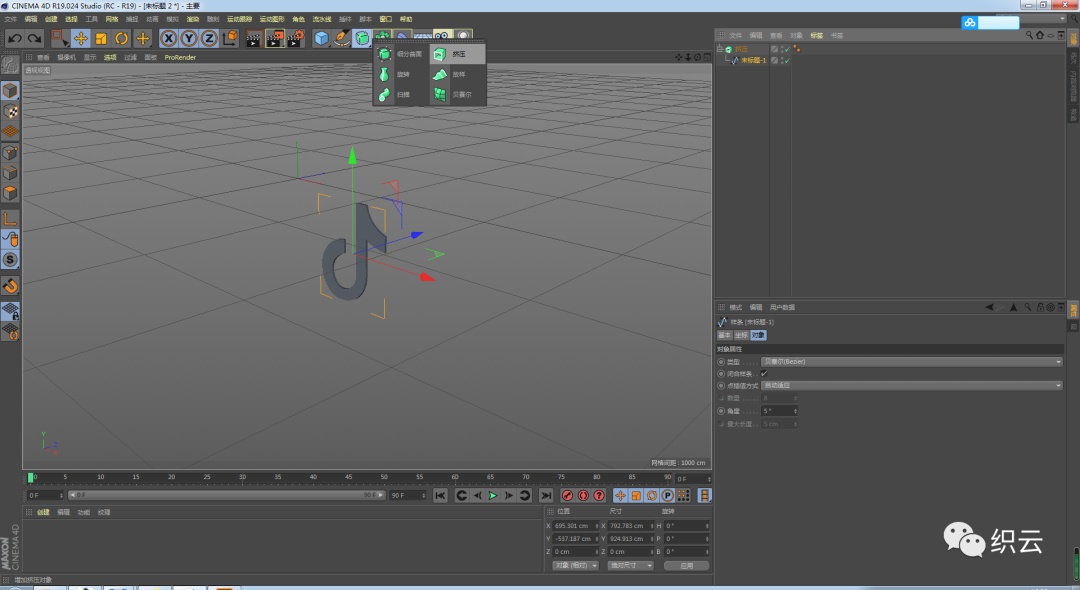Screen dimensions: 1080x590
Task: Click home icon in object manager
Action: click(1039, 35)
